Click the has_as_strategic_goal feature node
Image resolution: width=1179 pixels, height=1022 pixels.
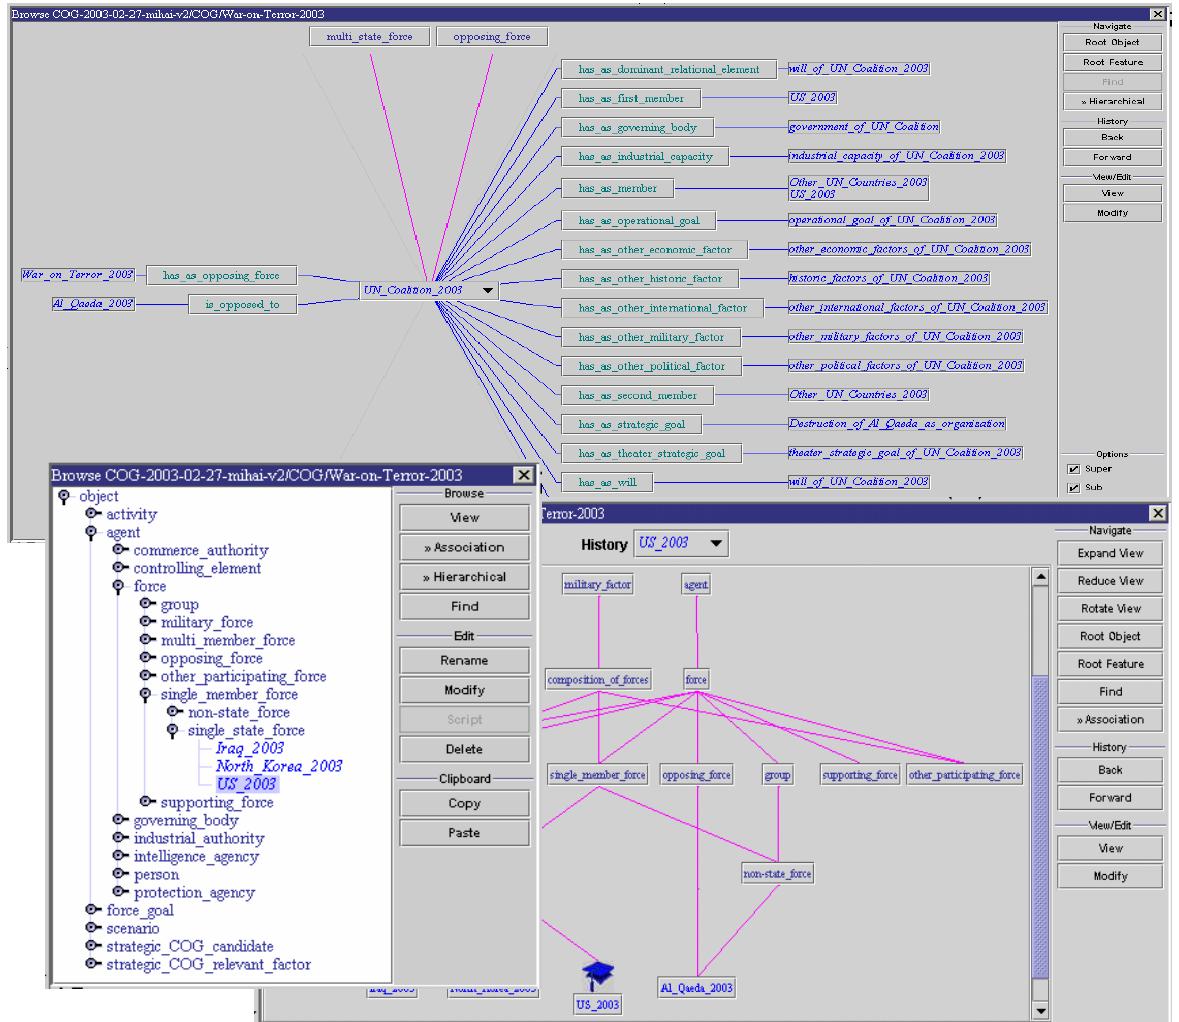[632, 424]
